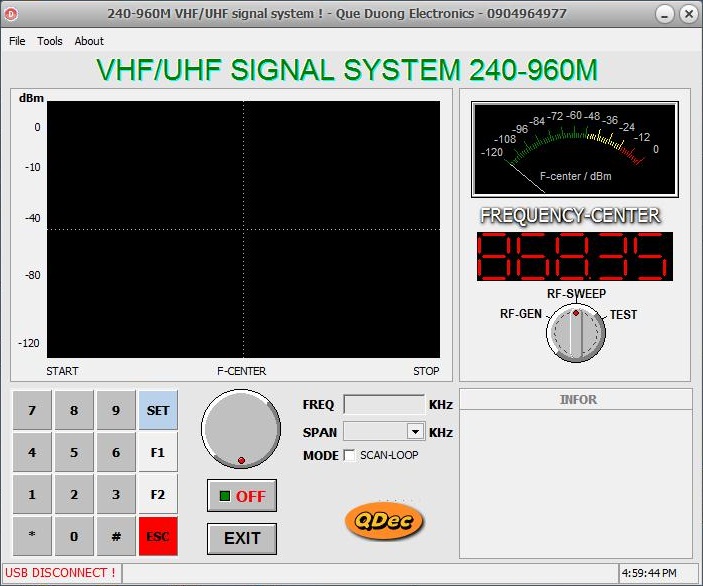Click keypad button 8

(x=74, y=410)
